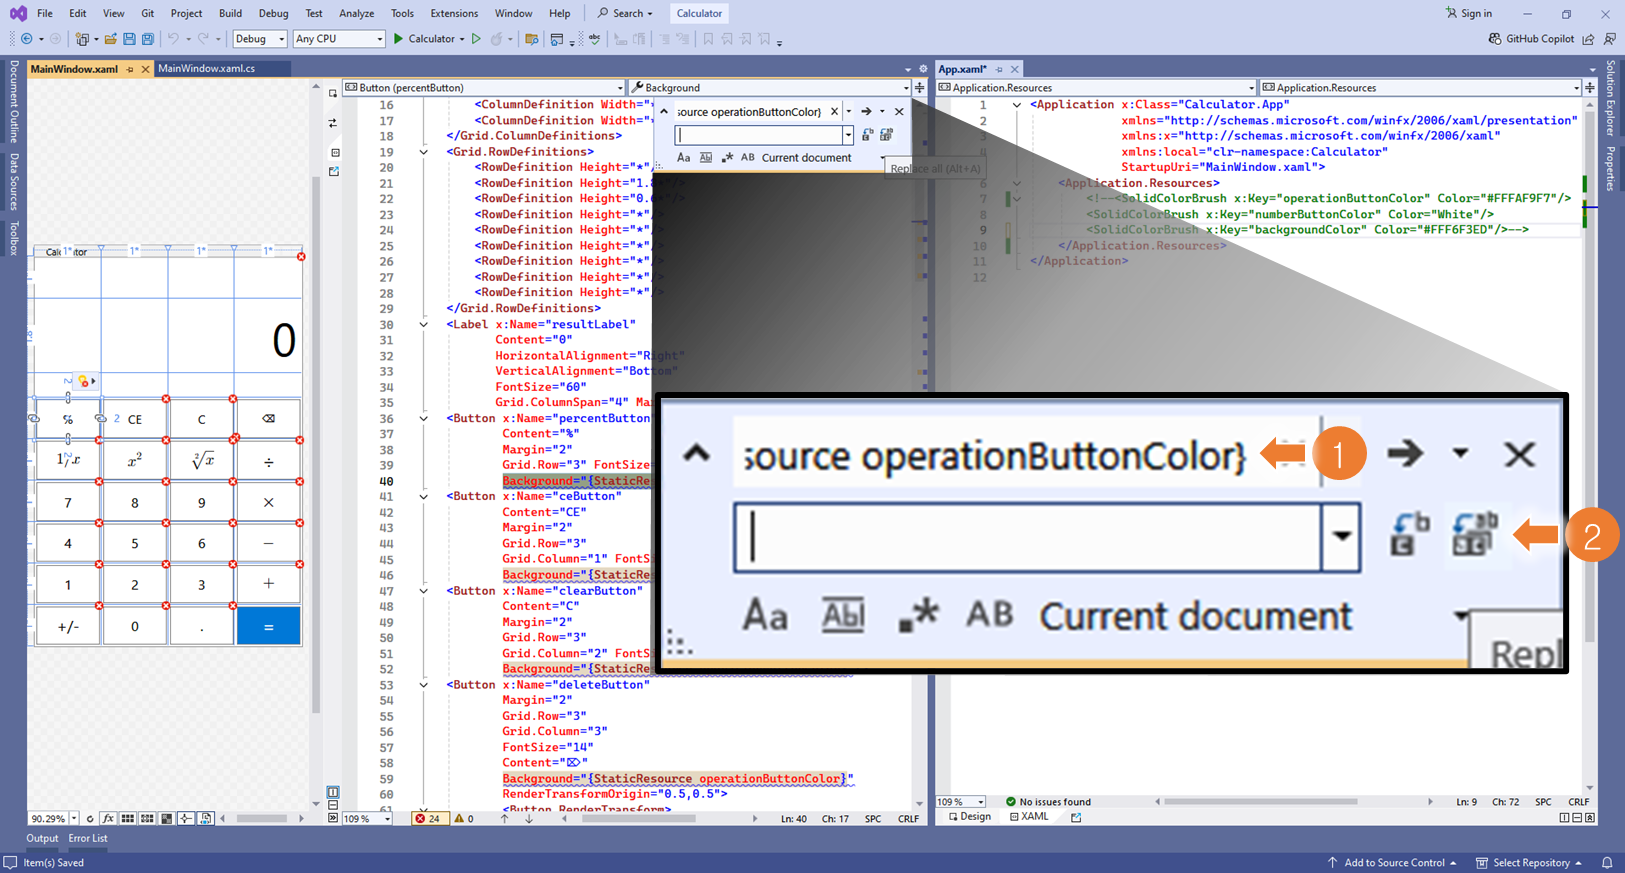Click the Hot Reload flame icon
Image resolution: width=1625 pixels, height=873 pixels.
pos(496,39)
